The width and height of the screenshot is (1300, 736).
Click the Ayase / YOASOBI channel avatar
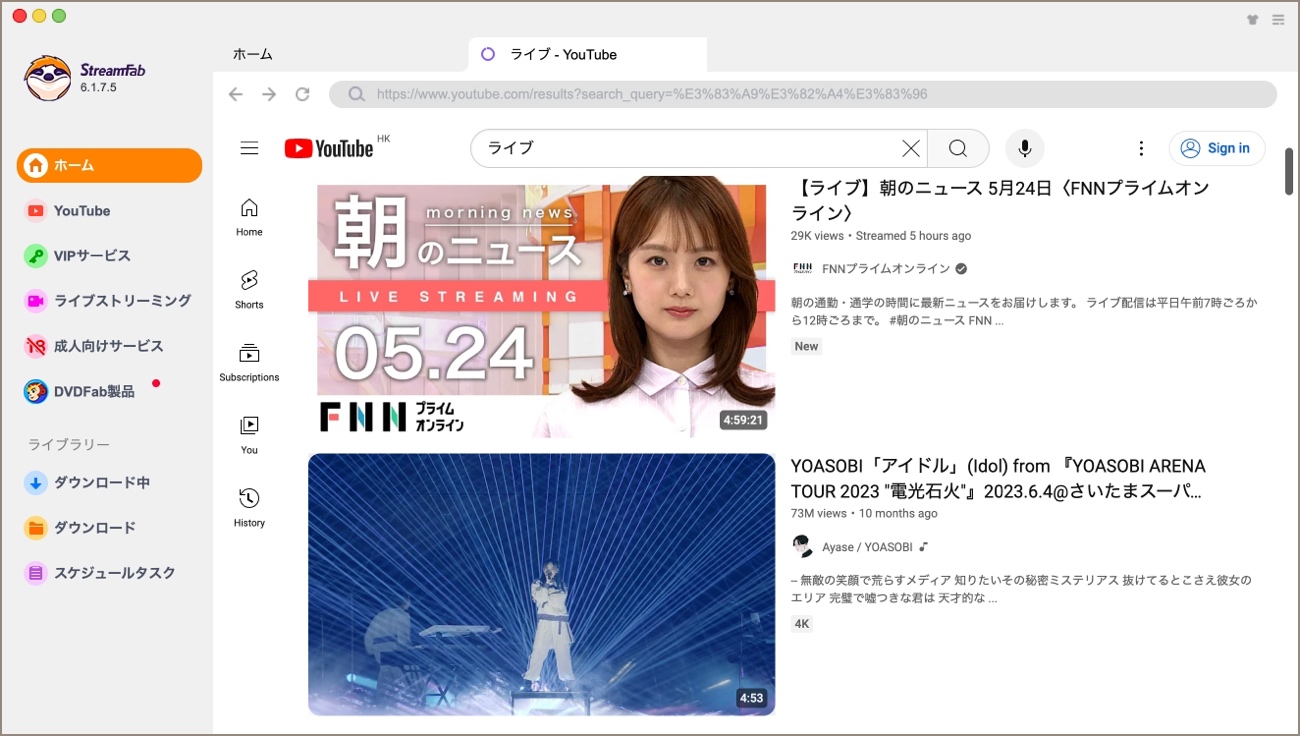[x=802, y=546]
